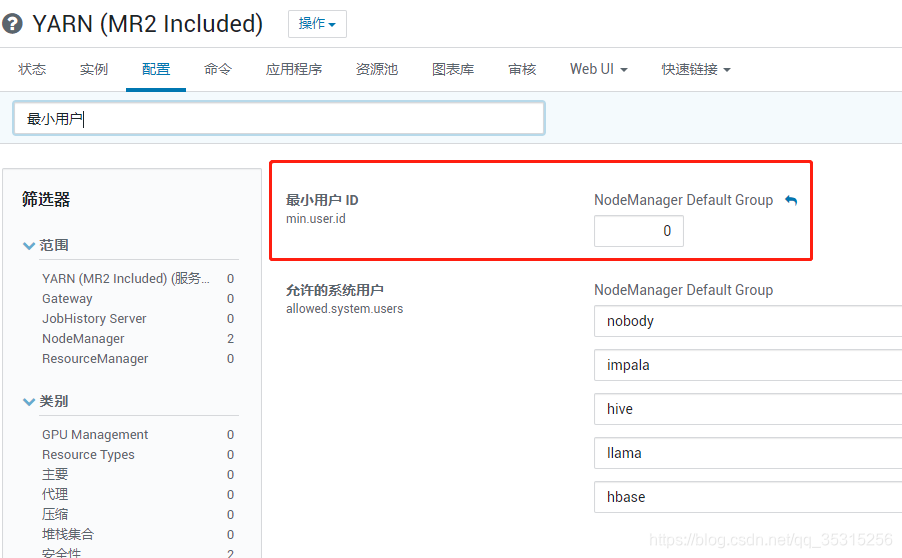Go to the 资源池 resource pools tab

[377, 69]
